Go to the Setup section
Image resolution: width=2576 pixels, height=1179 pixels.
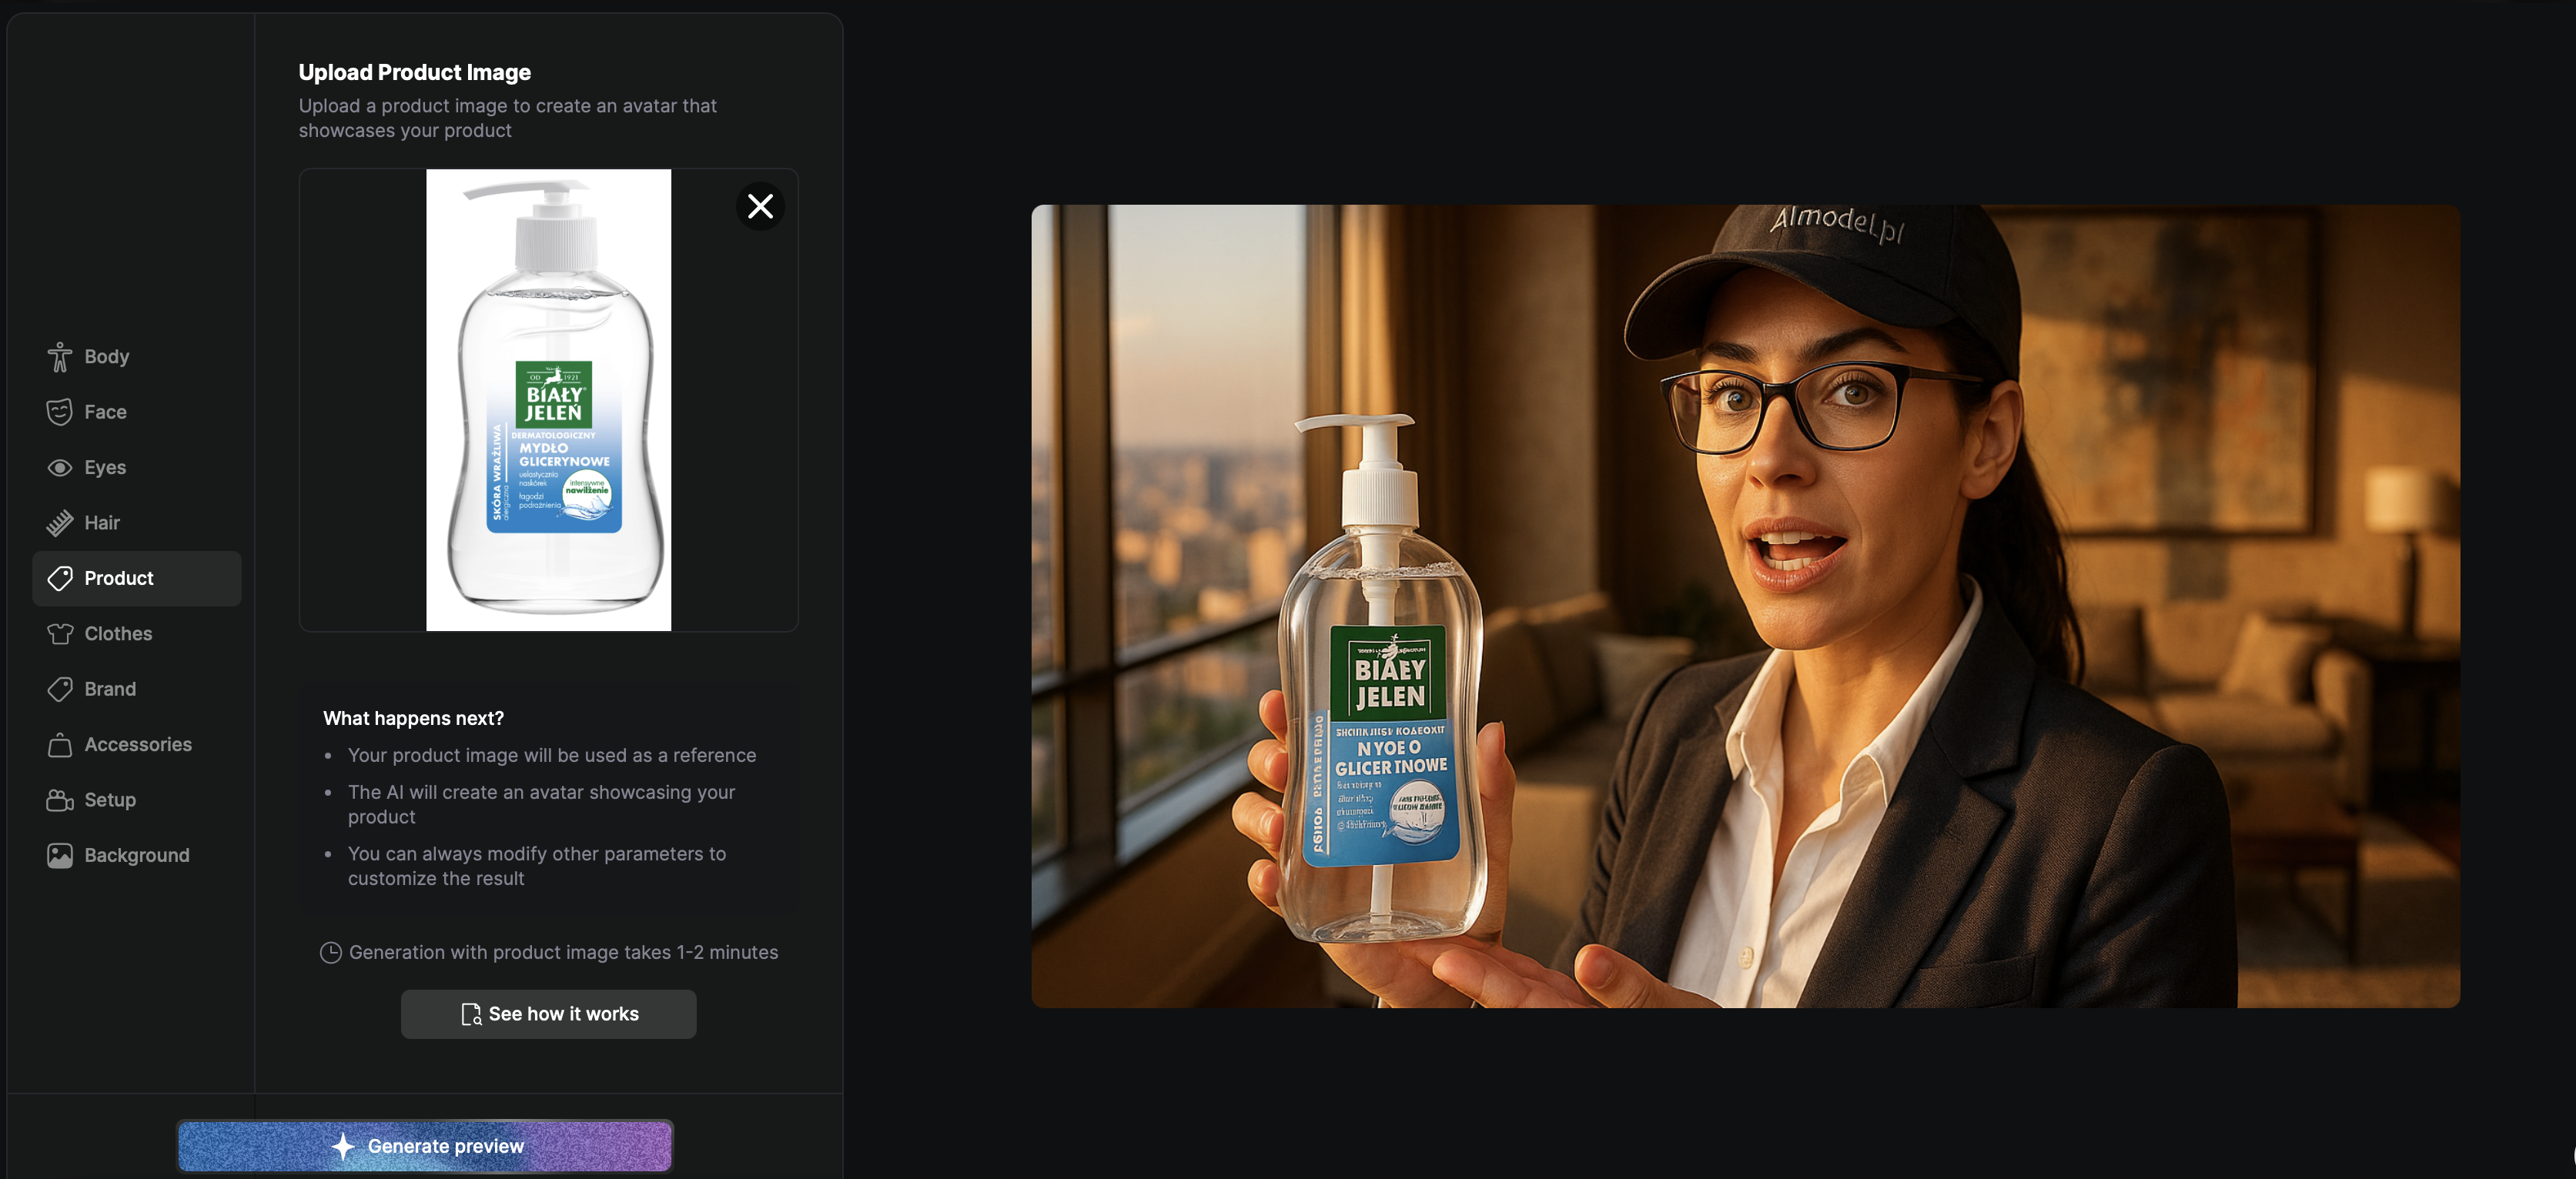[x=137, y=801]
